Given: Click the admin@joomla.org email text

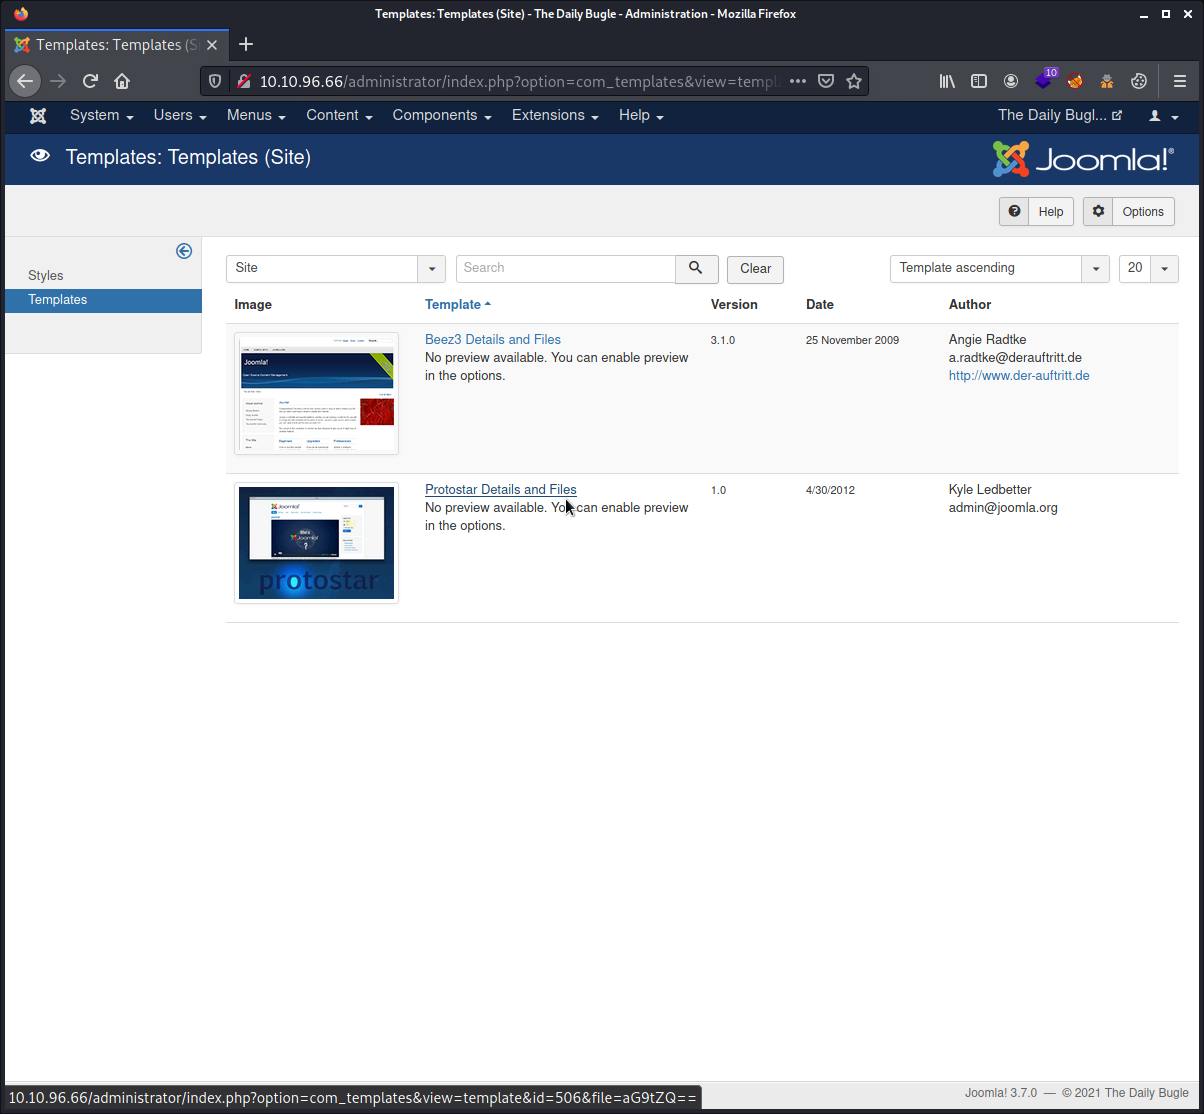Looking at the screenshot, I should [x=1003, y=508].
